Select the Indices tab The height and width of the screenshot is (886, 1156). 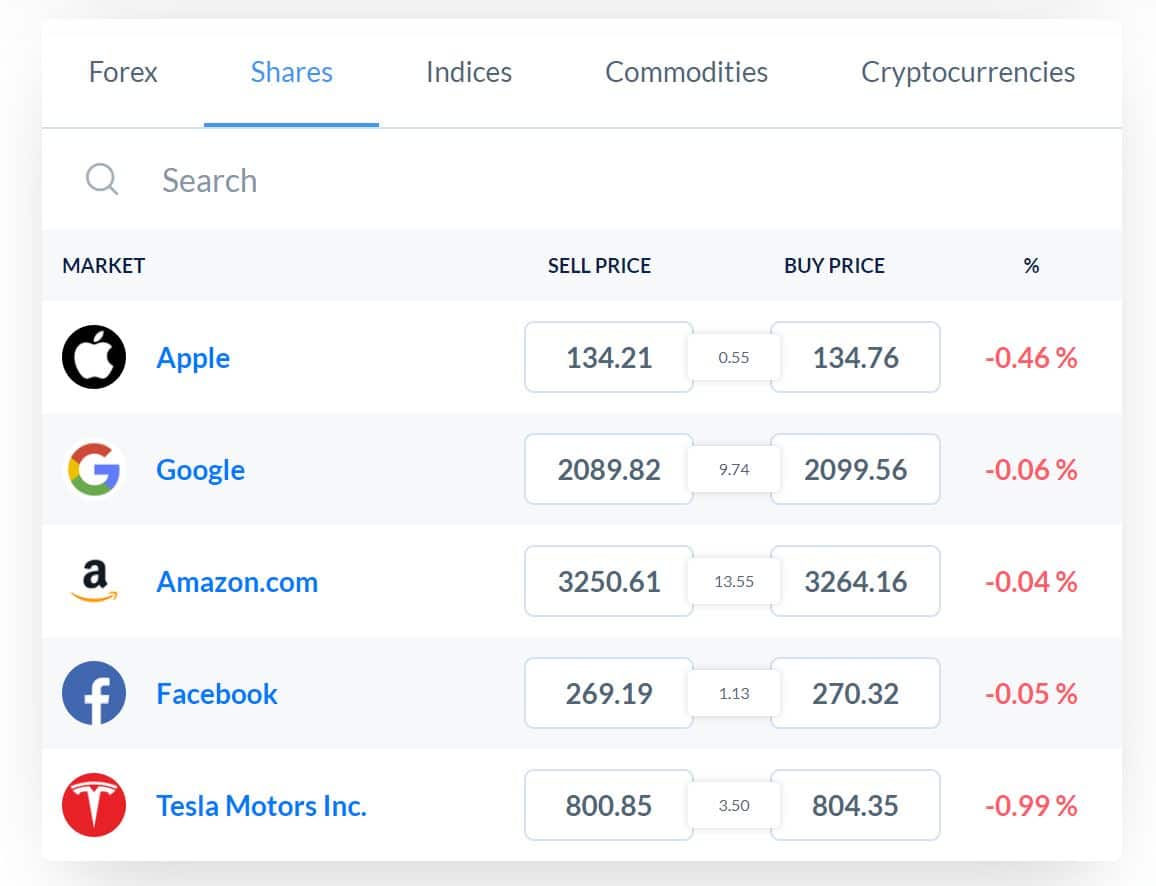tap(469, 72)
